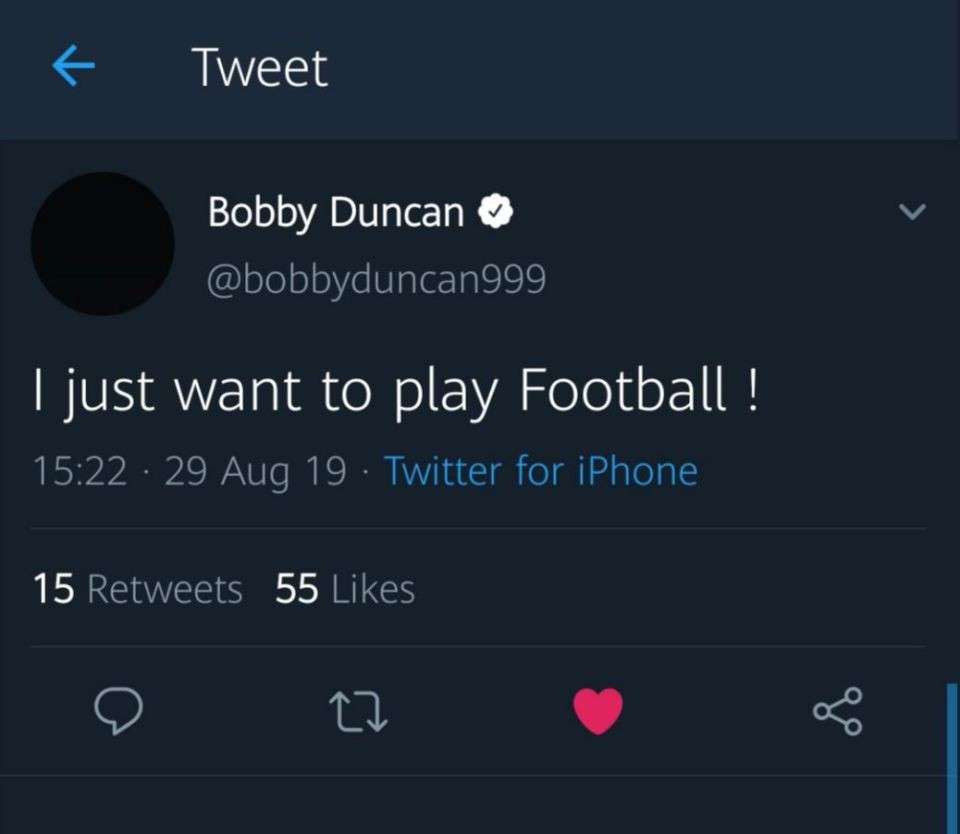Click the Bobby Duncan display name
Screen dimensions: 960x834
(336, 212)
